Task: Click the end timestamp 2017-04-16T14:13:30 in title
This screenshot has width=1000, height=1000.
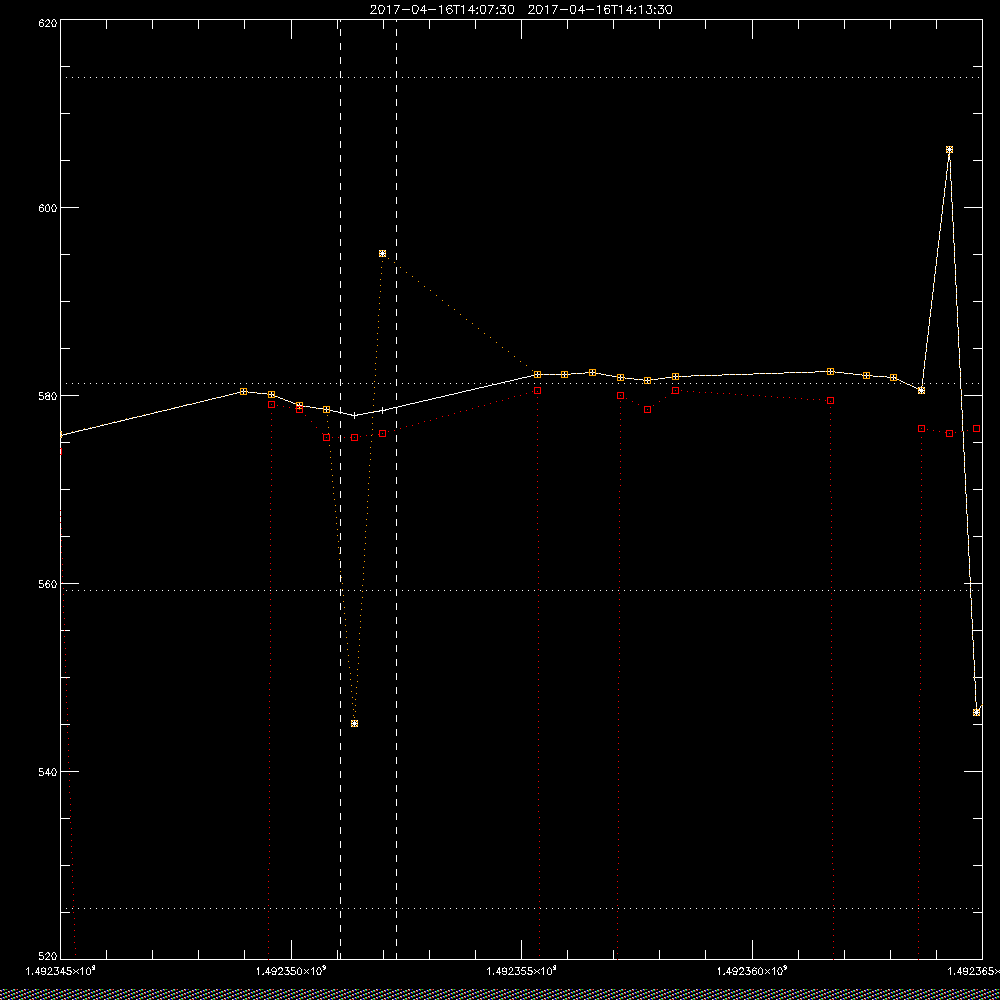Action: click(x=600, y=10)
